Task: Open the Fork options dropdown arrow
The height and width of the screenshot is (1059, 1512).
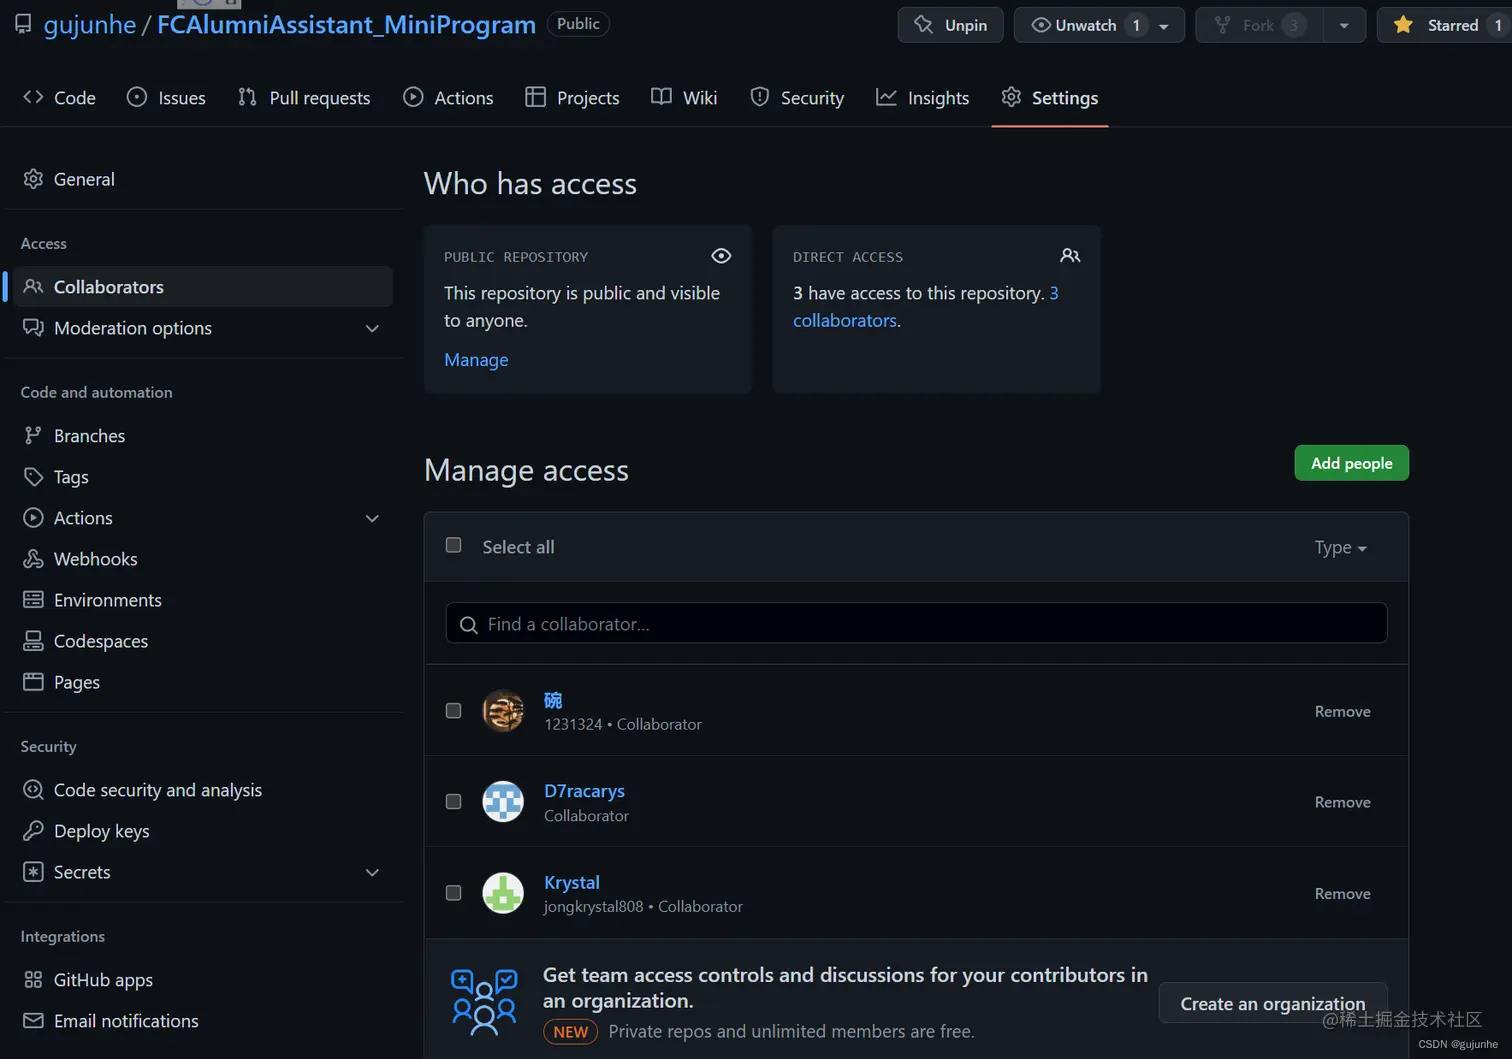Action: coord(1344,25)
